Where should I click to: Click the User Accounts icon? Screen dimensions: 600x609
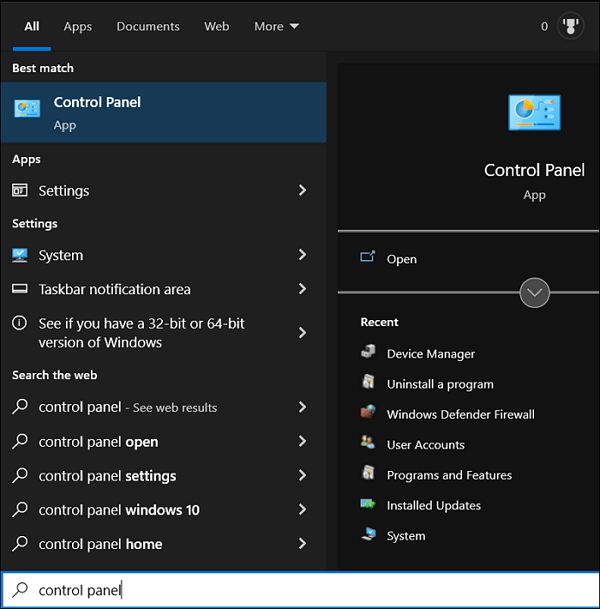pyautogui.click(x=368, y=444)
